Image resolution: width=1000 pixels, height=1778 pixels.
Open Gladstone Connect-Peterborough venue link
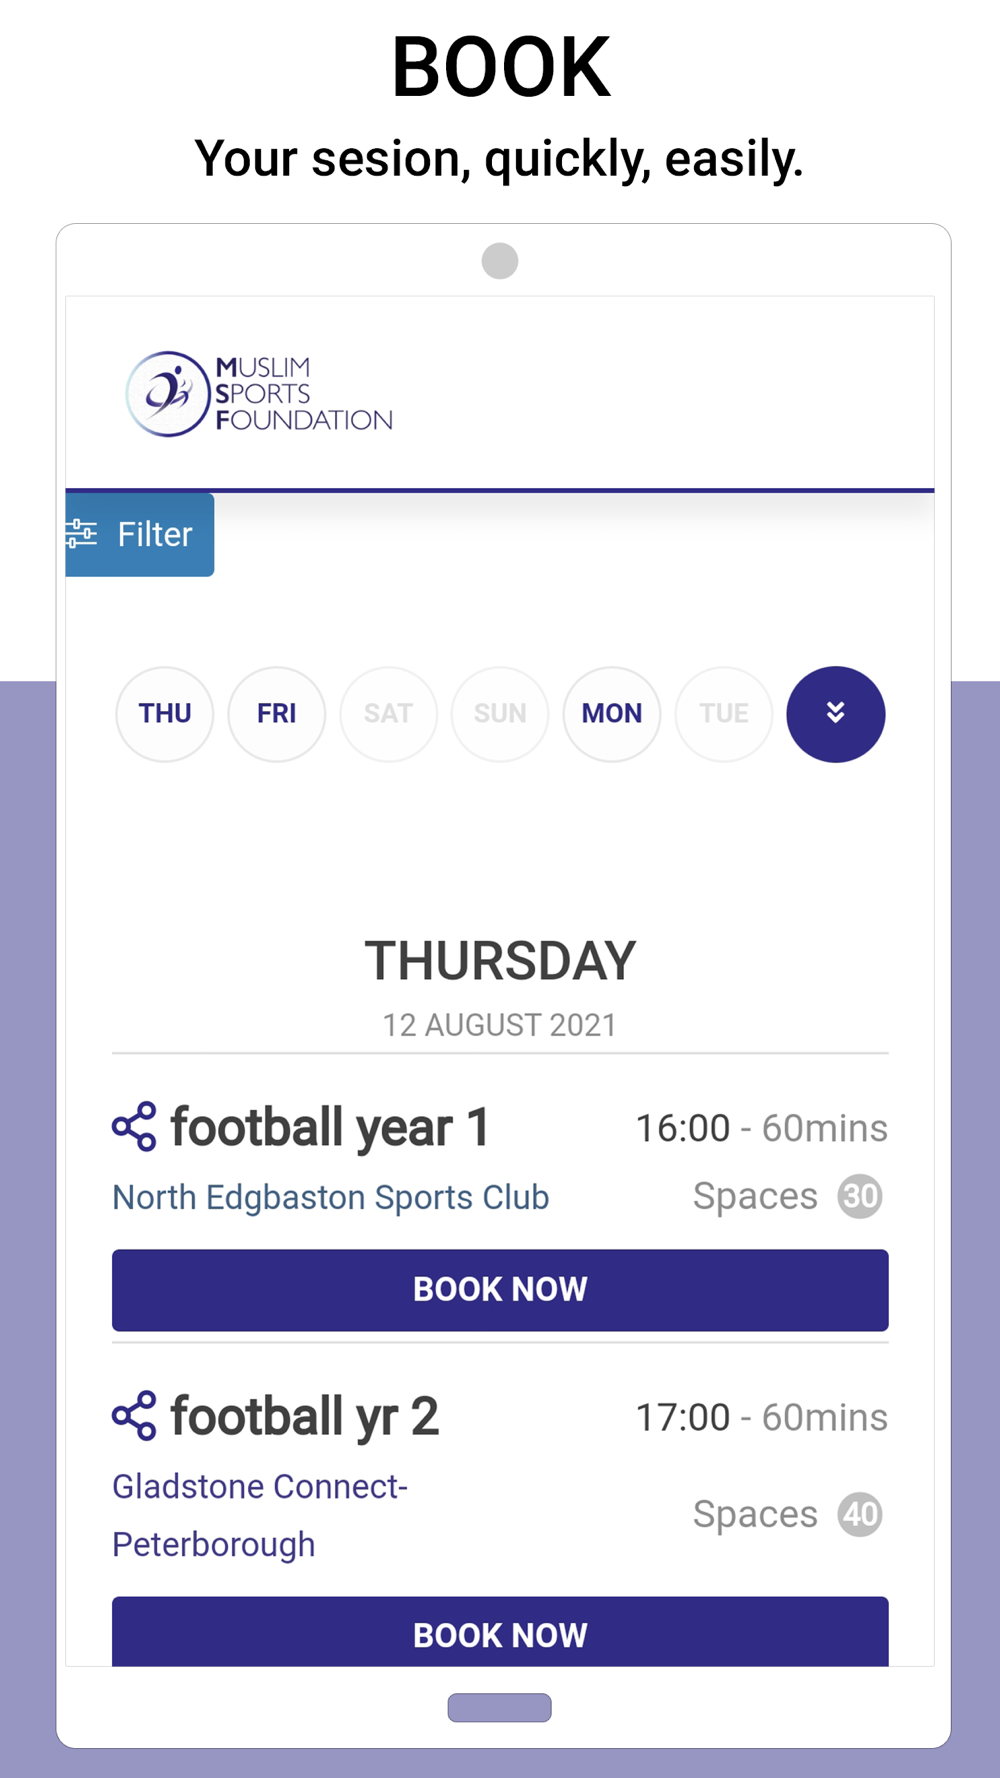point(260,1515)
